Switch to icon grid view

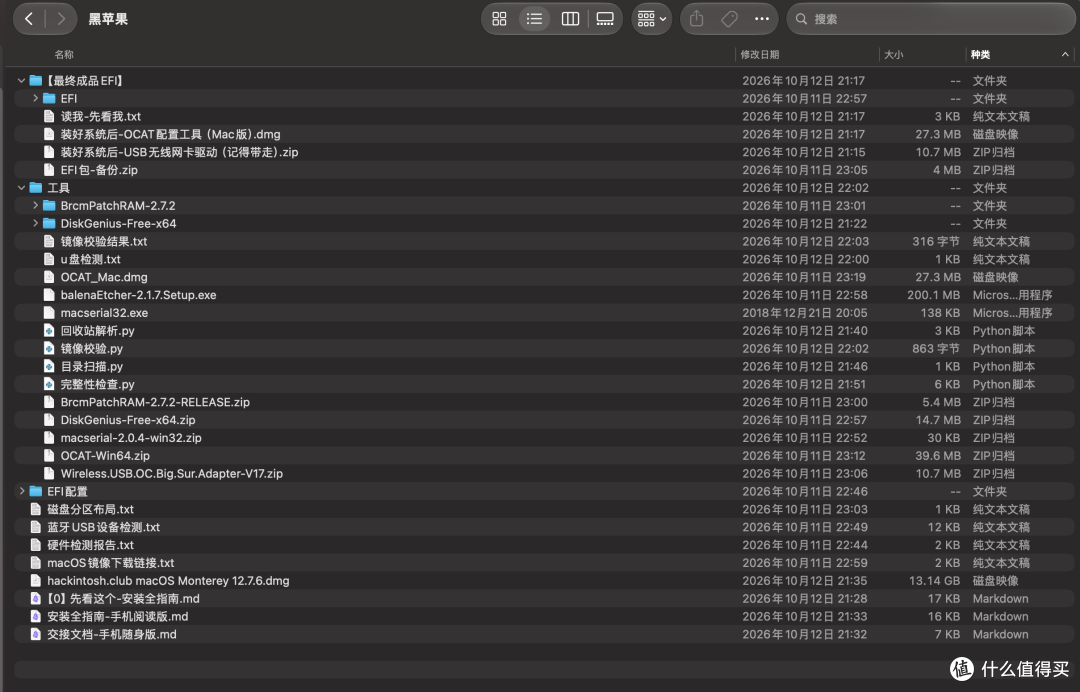[499, 19]
